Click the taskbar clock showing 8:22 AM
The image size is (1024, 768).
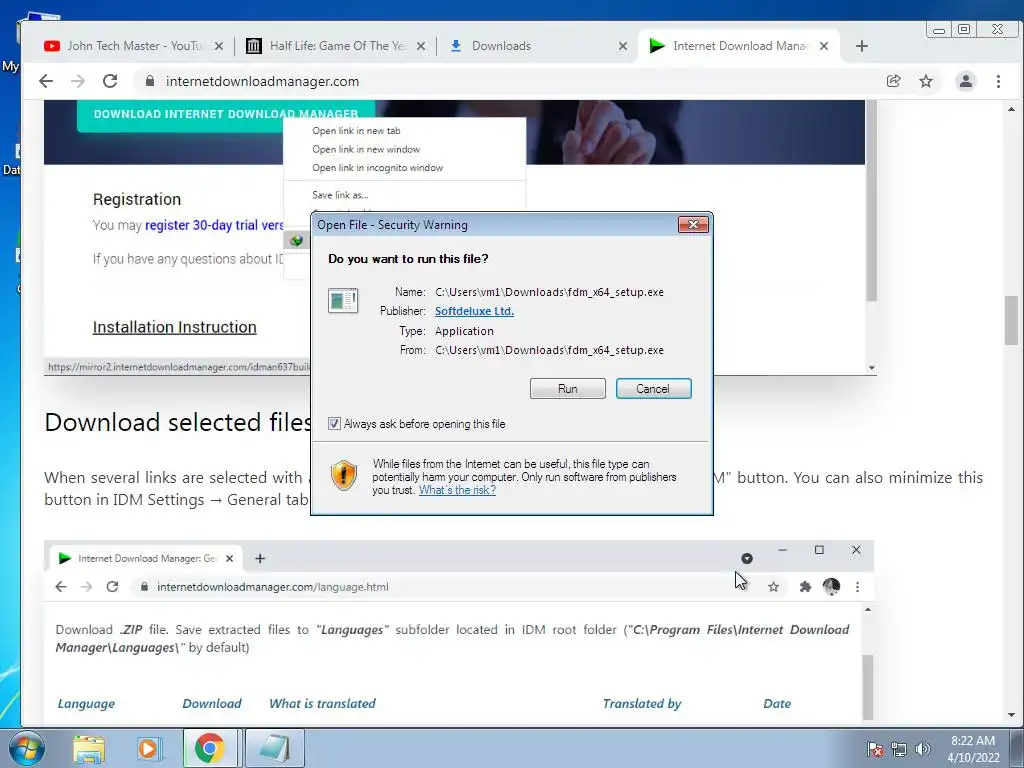tap(973, 748)
